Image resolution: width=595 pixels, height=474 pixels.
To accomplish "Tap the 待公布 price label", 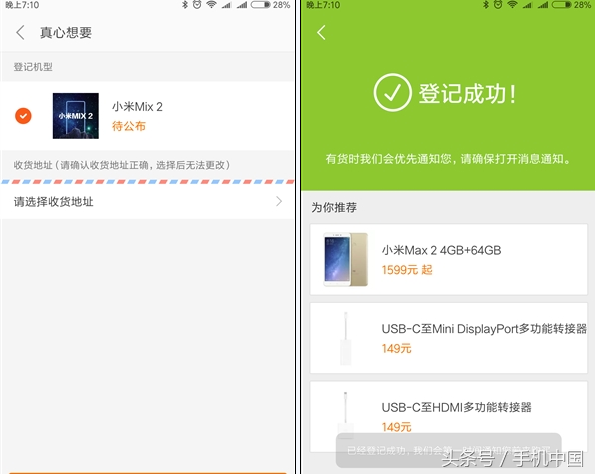I will 129,126.
